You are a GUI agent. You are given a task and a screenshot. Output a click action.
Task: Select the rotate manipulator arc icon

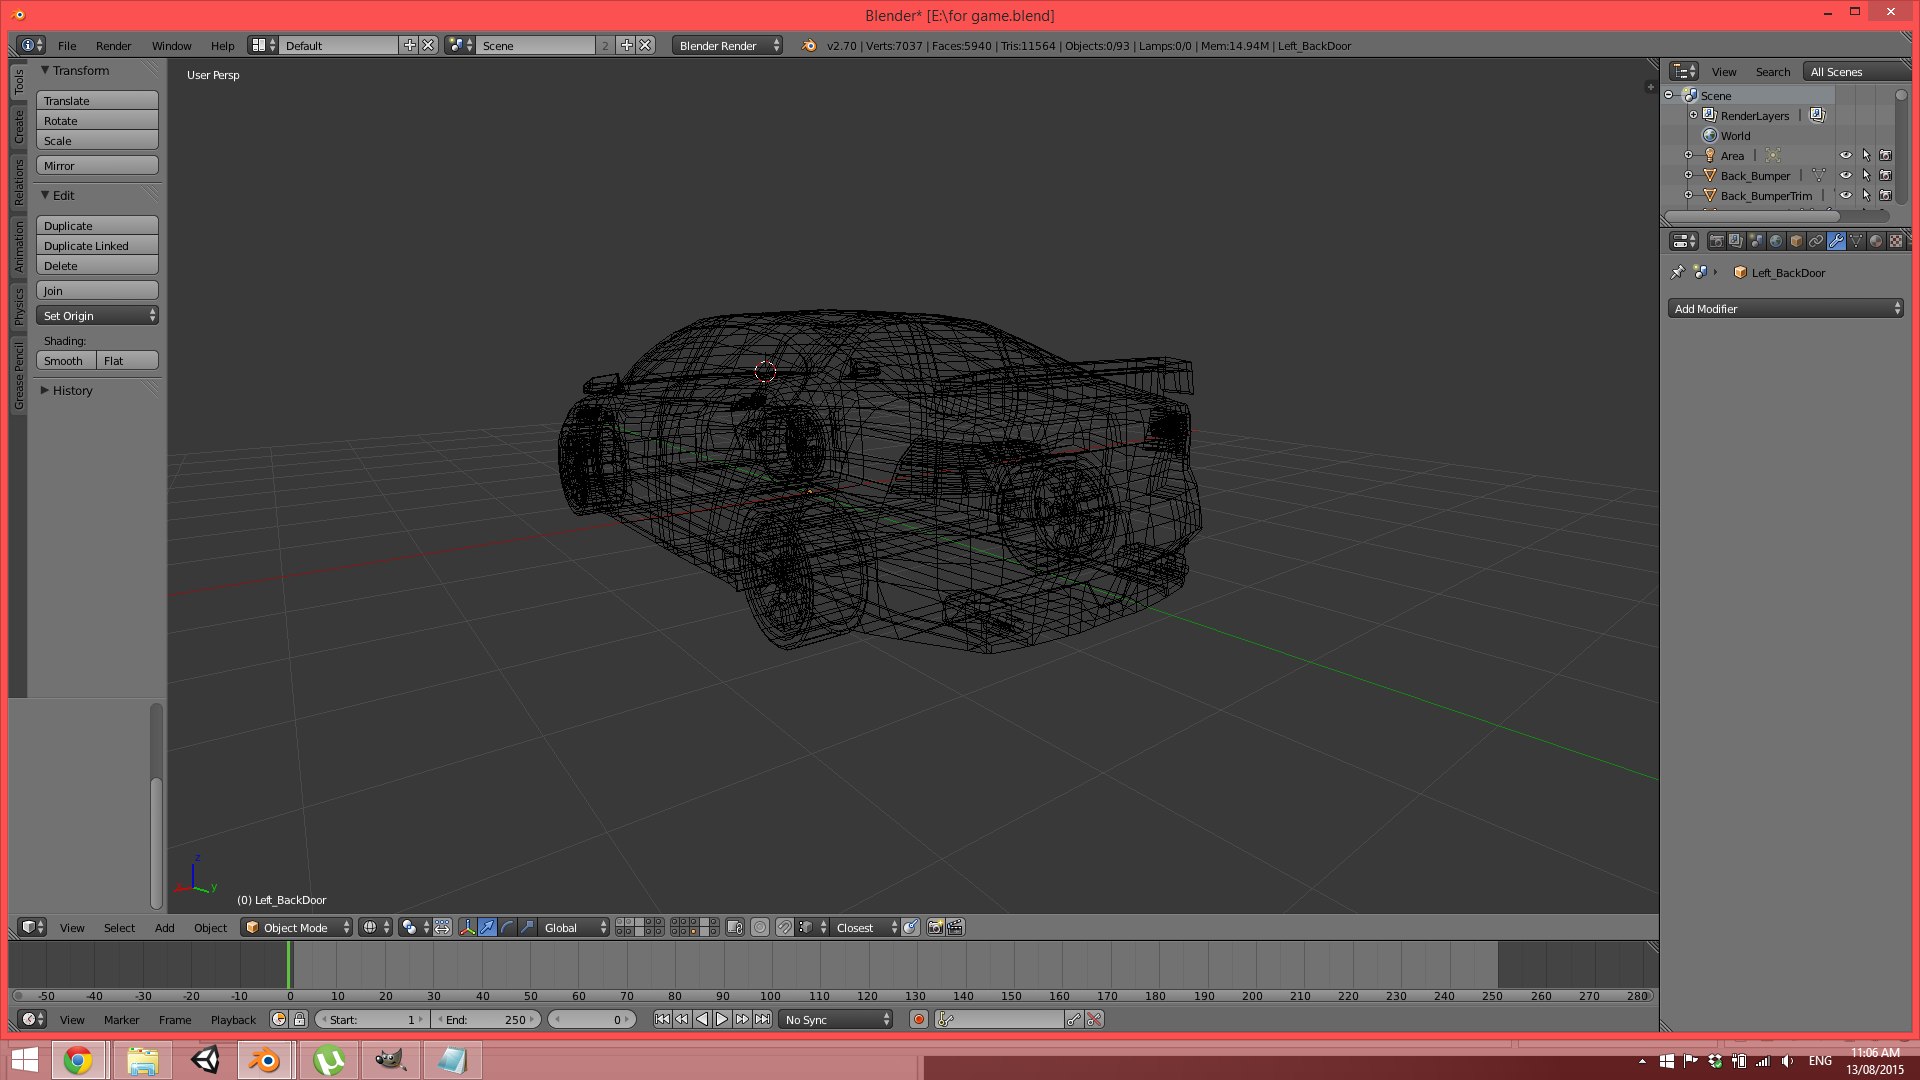[507, 928]
